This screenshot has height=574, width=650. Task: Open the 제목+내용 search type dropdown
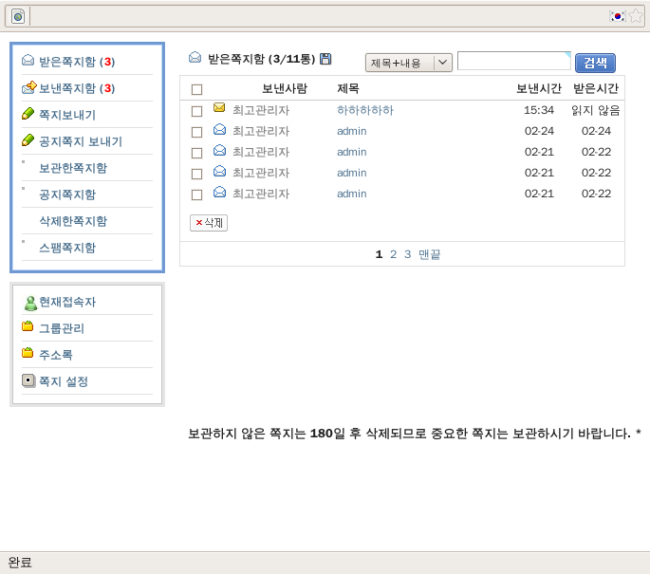pos(408,62)
